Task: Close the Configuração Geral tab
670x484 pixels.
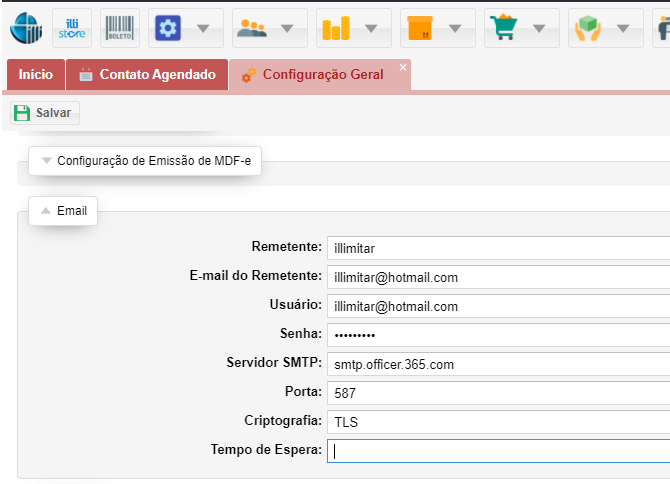Action: pyautogui.click(x=403, y=67)
